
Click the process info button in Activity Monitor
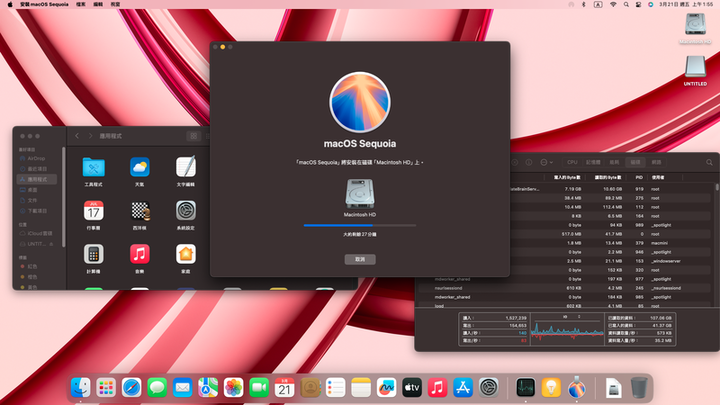[529, 162]
